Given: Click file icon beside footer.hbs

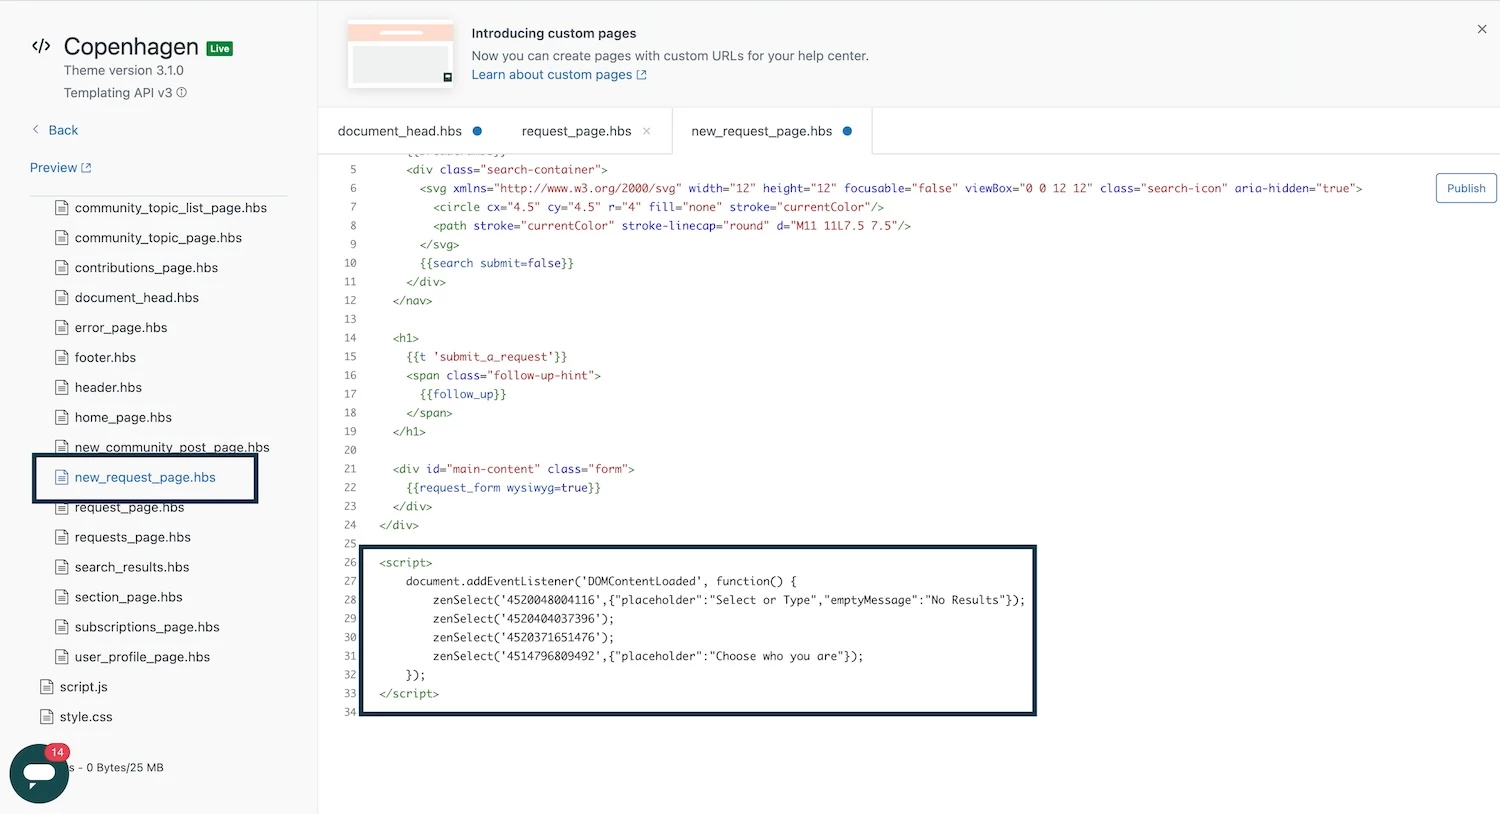Looking at the screenshot, I should click(x=62, y=358).
